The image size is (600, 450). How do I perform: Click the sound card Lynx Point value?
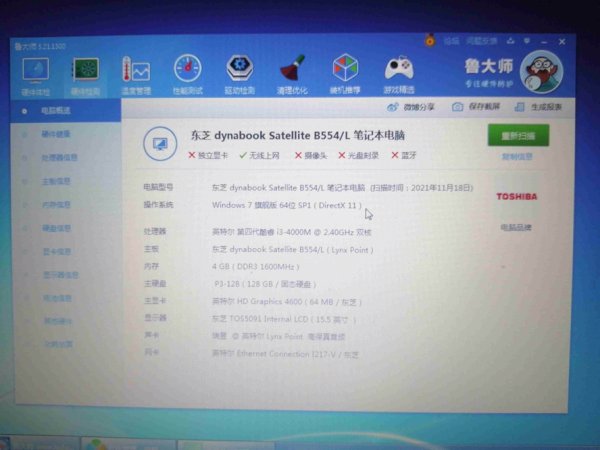[279, 337]
